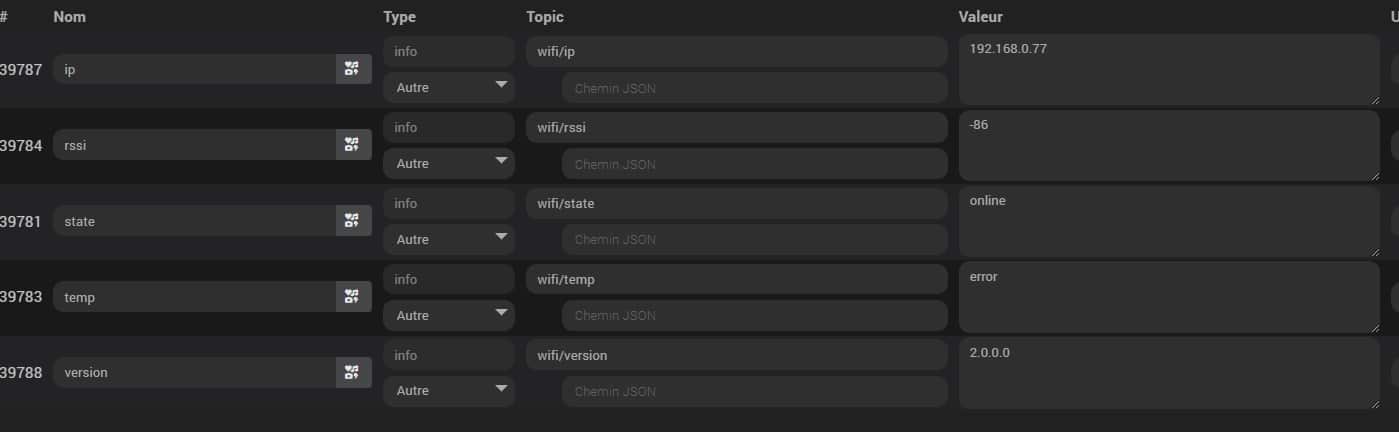Click the icon button next to temp
The width and height of the screenshot is (1399, 432).
(353, 297)
